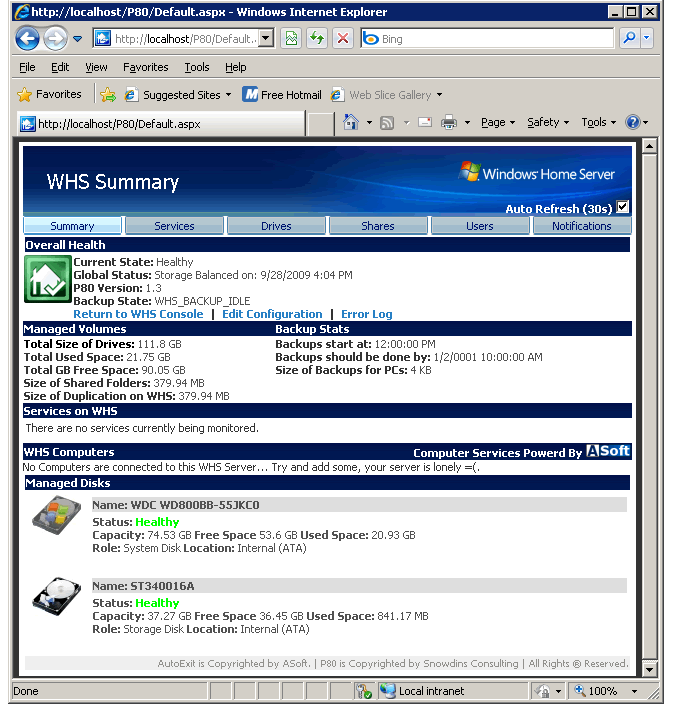Viewport: 675px width, 710px height.
Task: Open the Edit menu
Action: pos(60,67)
